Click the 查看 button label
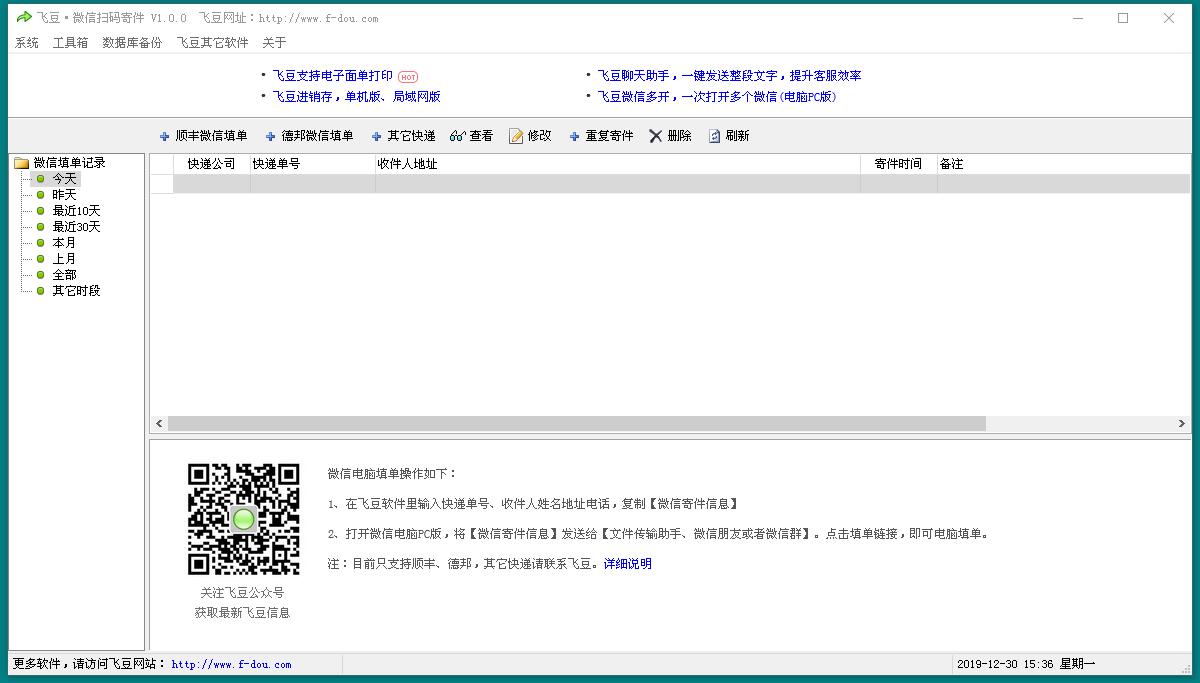 tap(481, 136)
